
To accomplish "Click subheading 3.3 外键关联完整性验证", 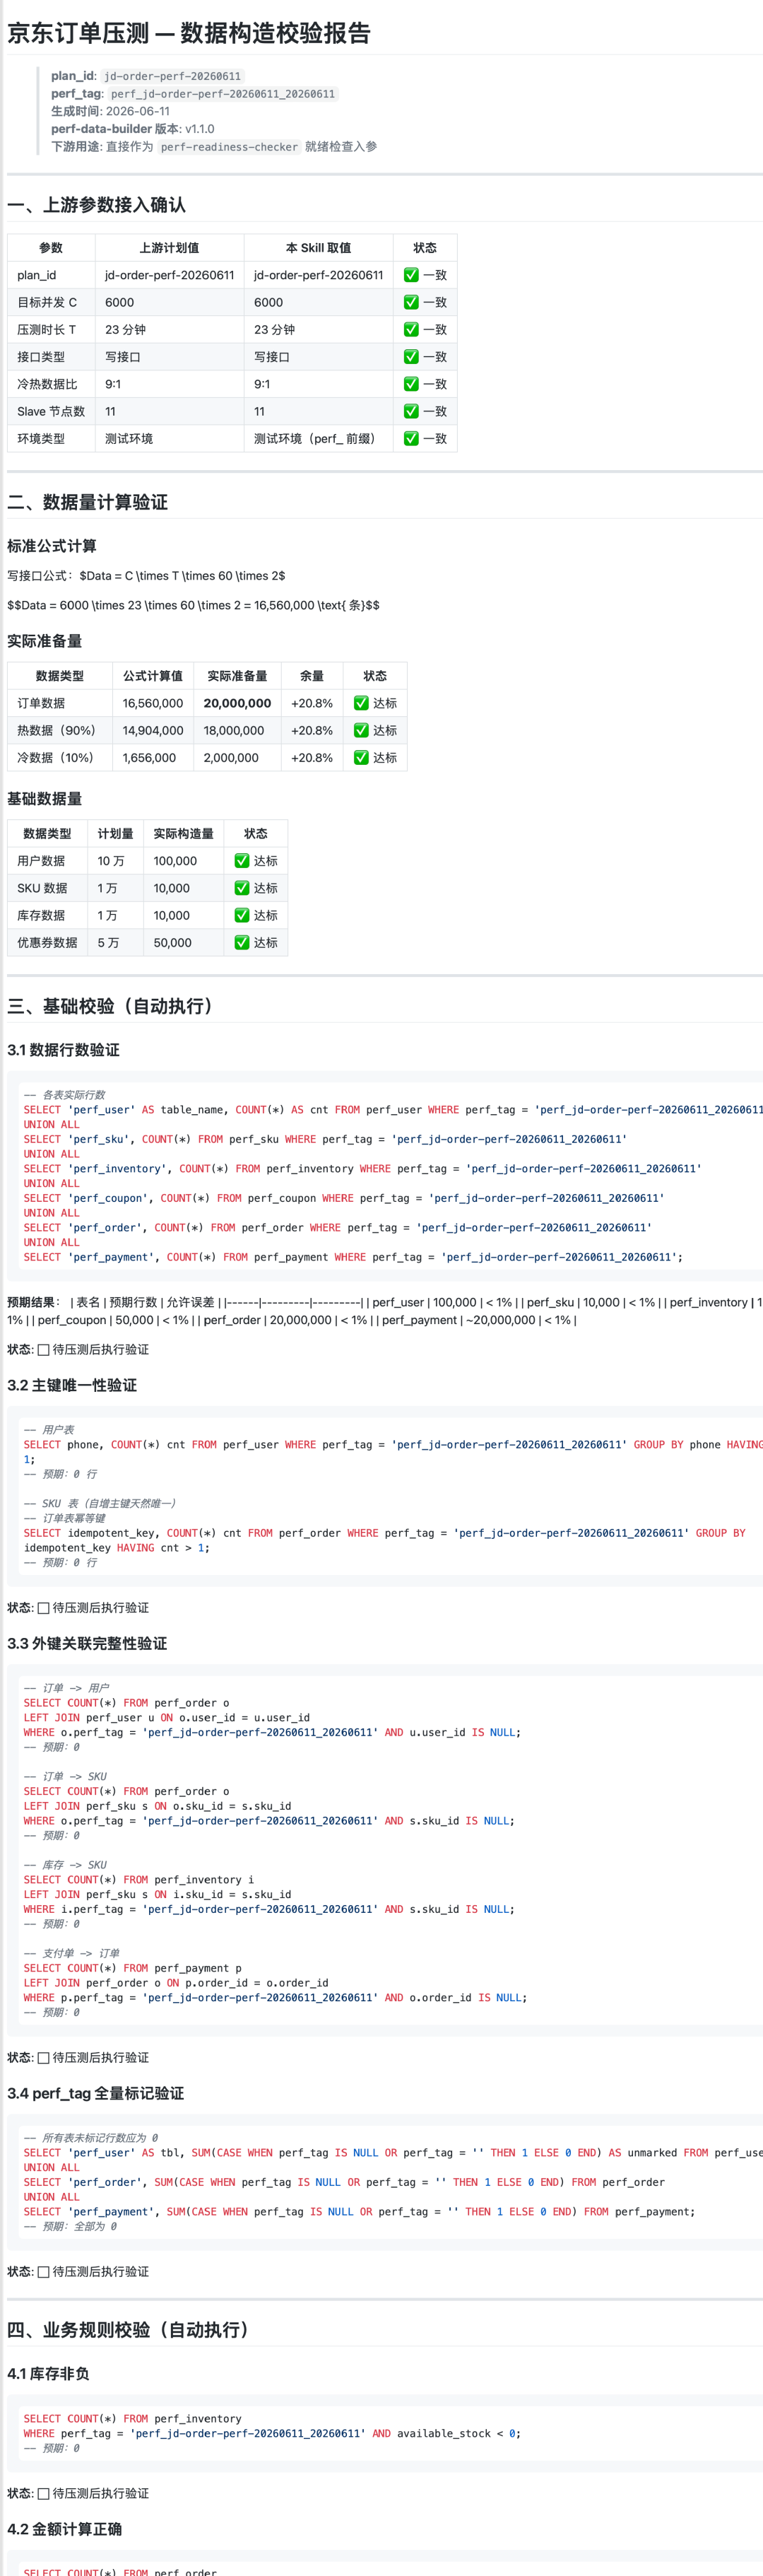I will click(x=87, y=1644).
